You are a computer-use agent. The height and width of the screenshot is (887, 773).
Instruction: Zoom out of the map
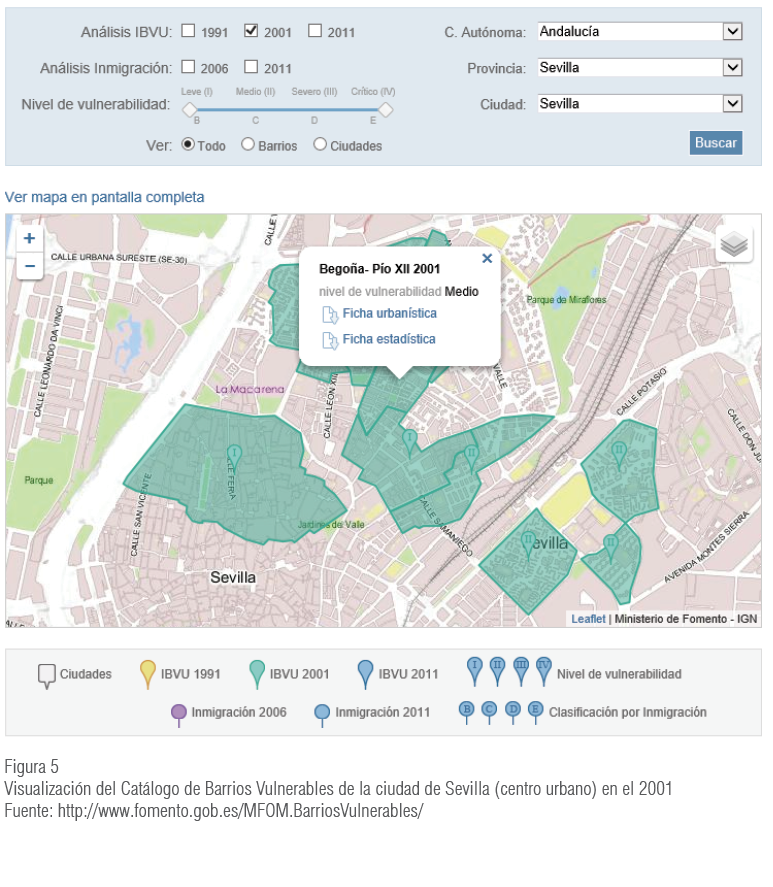click(29, 266)
